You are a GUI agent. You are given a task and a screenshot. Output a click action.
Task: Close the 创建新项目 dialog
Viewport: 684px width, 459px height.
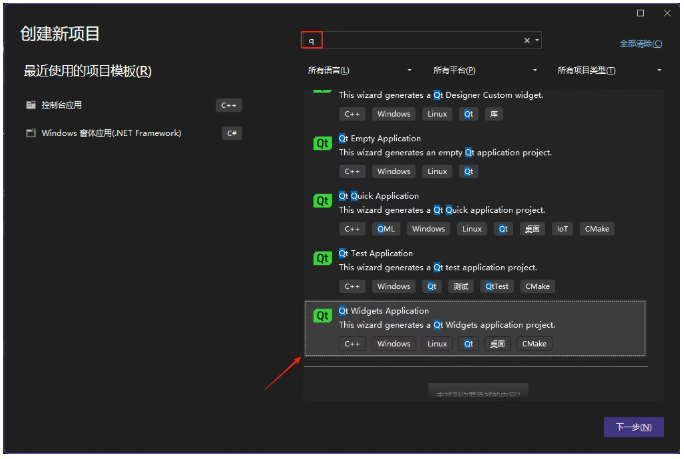point(667,13)
